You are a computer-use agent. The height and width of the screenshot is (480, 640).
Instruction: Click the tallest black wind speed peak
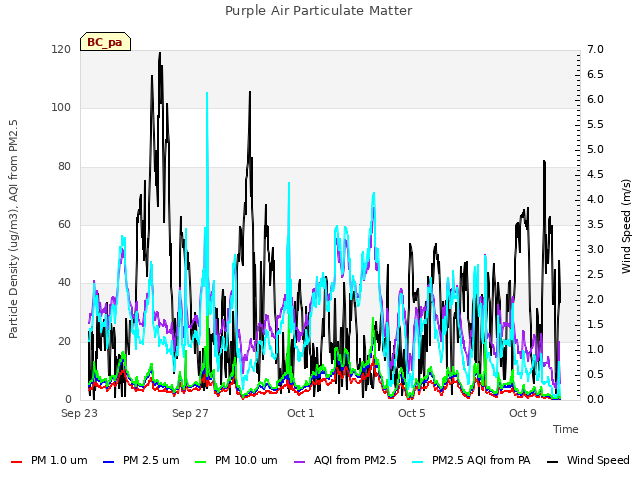160,53
